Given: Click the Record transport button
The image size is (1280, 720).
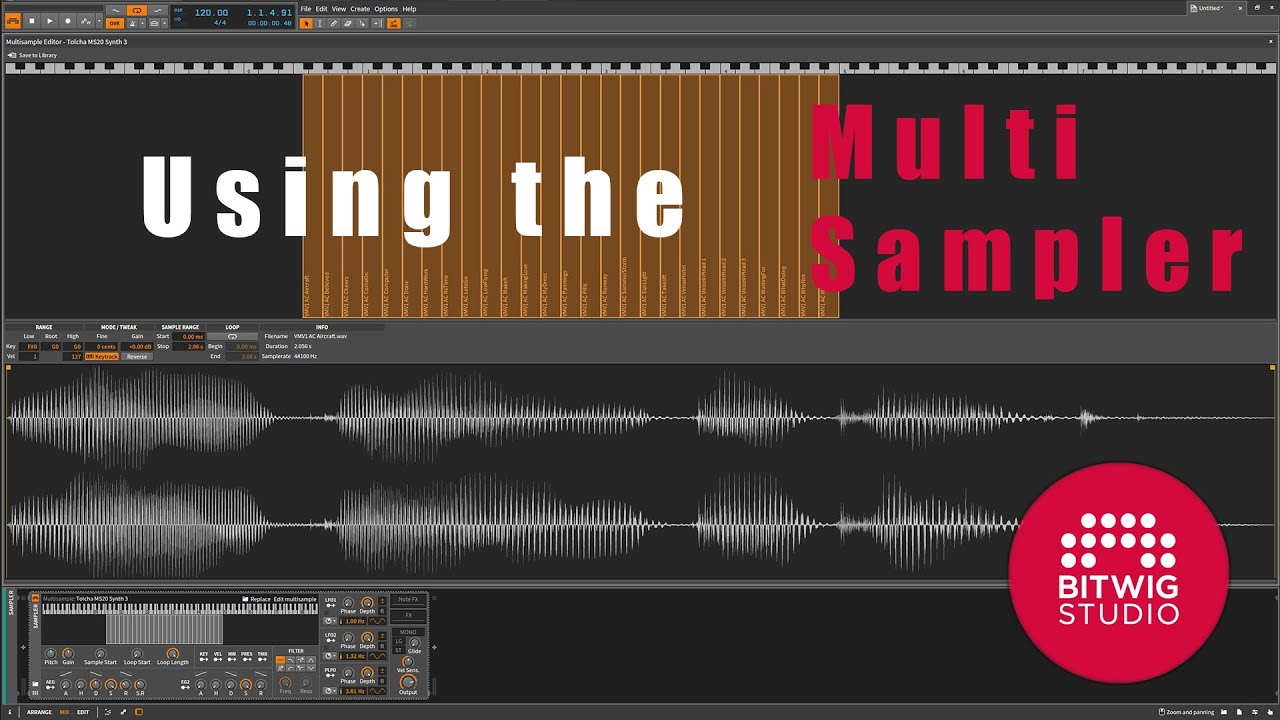Looking at the screenshot, I should click(68, 21).
